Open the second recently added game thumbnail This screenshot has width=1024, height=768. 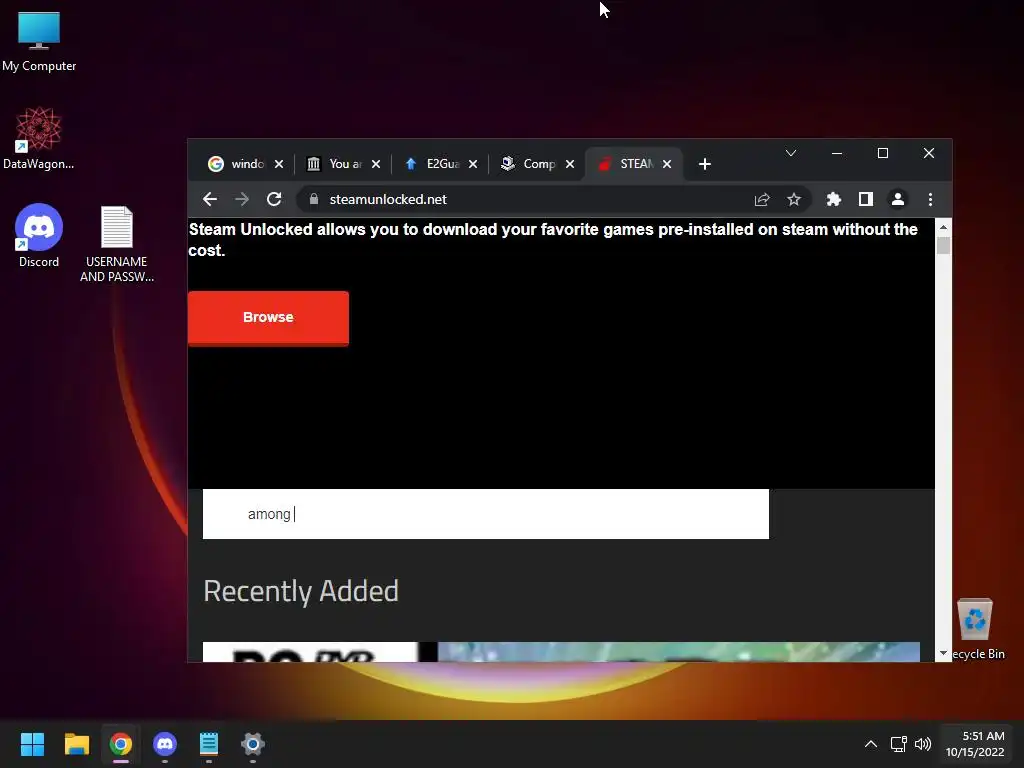679,652
